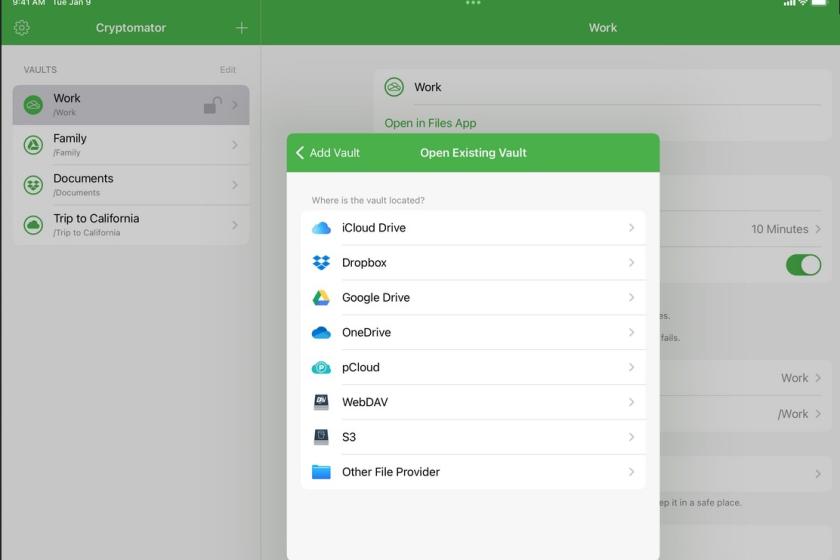
Task: Open the Family vault row
Action: [x=131, y=145]
